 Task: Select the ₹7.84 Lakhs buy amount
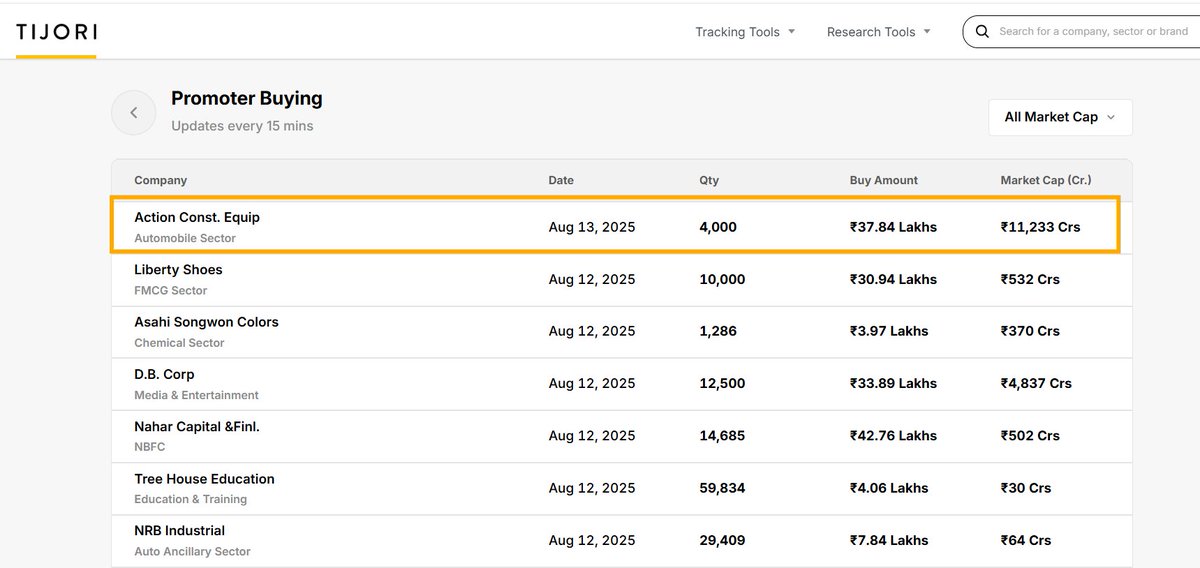coord(889,540)
